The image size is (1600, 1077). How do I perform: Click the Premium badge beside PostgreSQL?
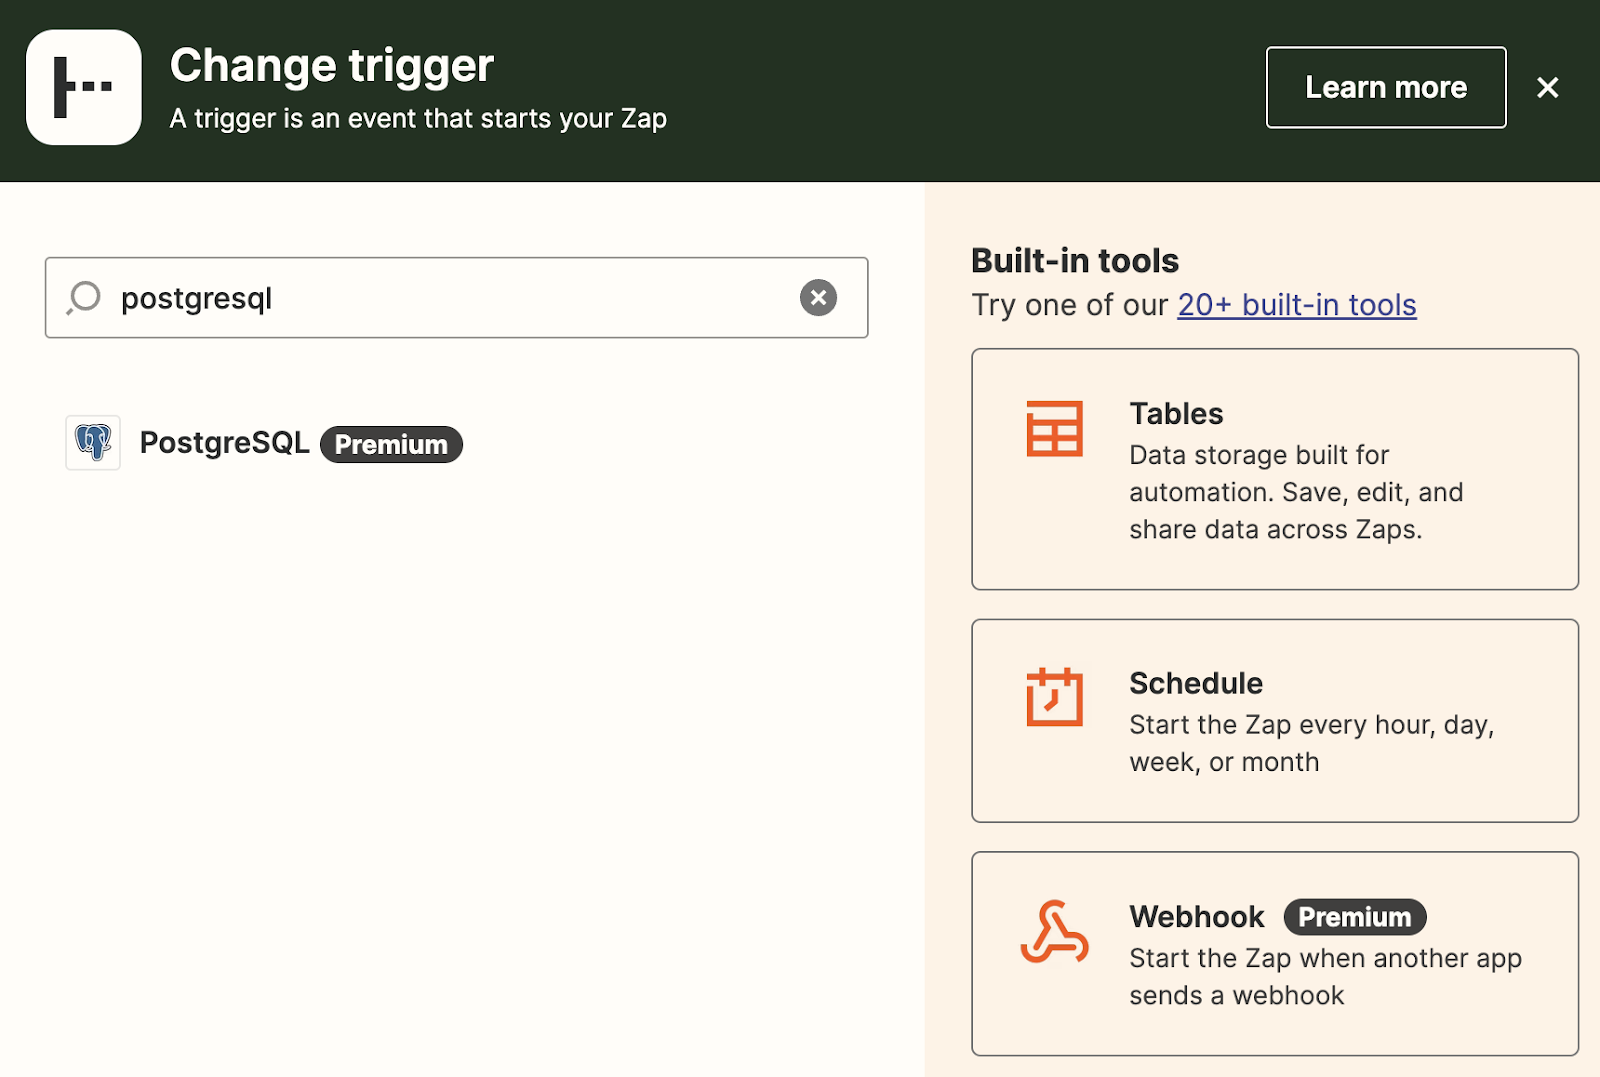391,445
